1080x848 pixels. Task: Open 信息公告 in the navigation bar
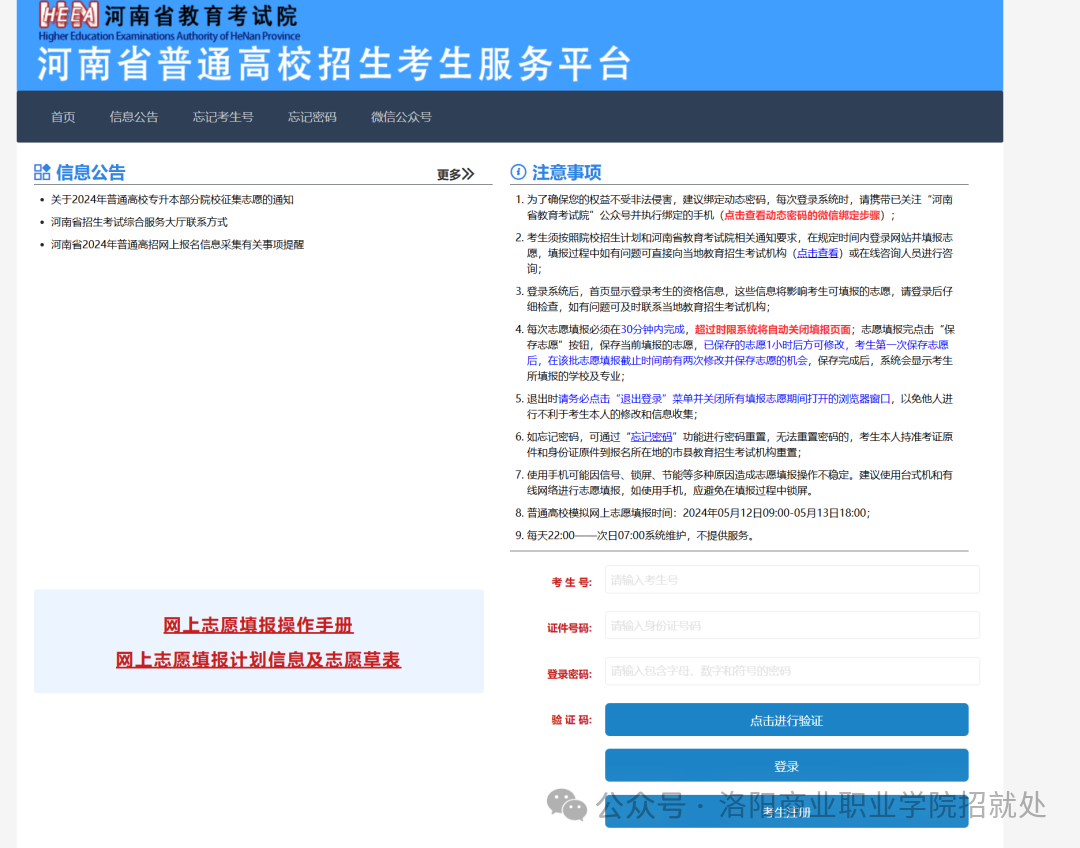[x=134, y=117]
